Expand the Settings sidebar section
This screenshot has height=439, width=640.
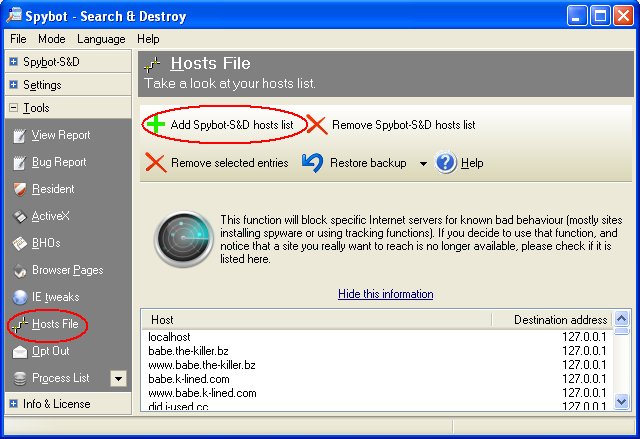coord(13,84)
